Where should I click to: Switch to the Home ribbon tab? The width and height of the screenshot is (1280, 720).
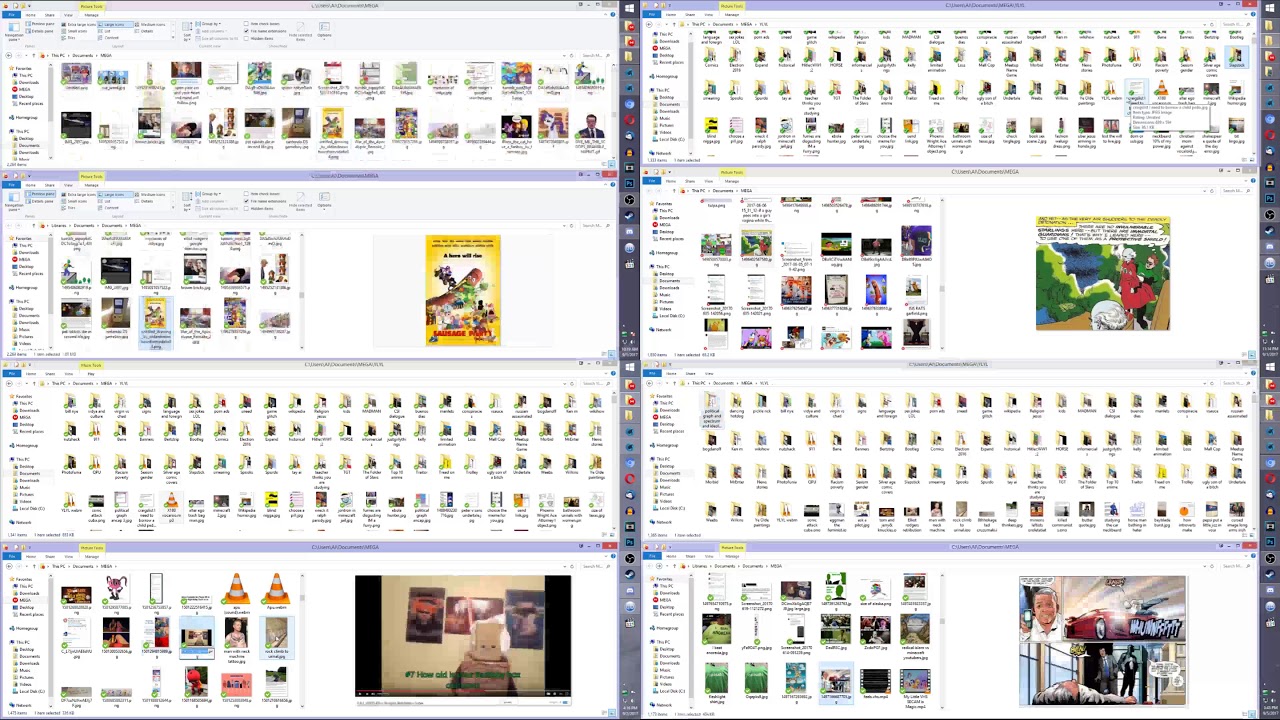pos(29,16)
